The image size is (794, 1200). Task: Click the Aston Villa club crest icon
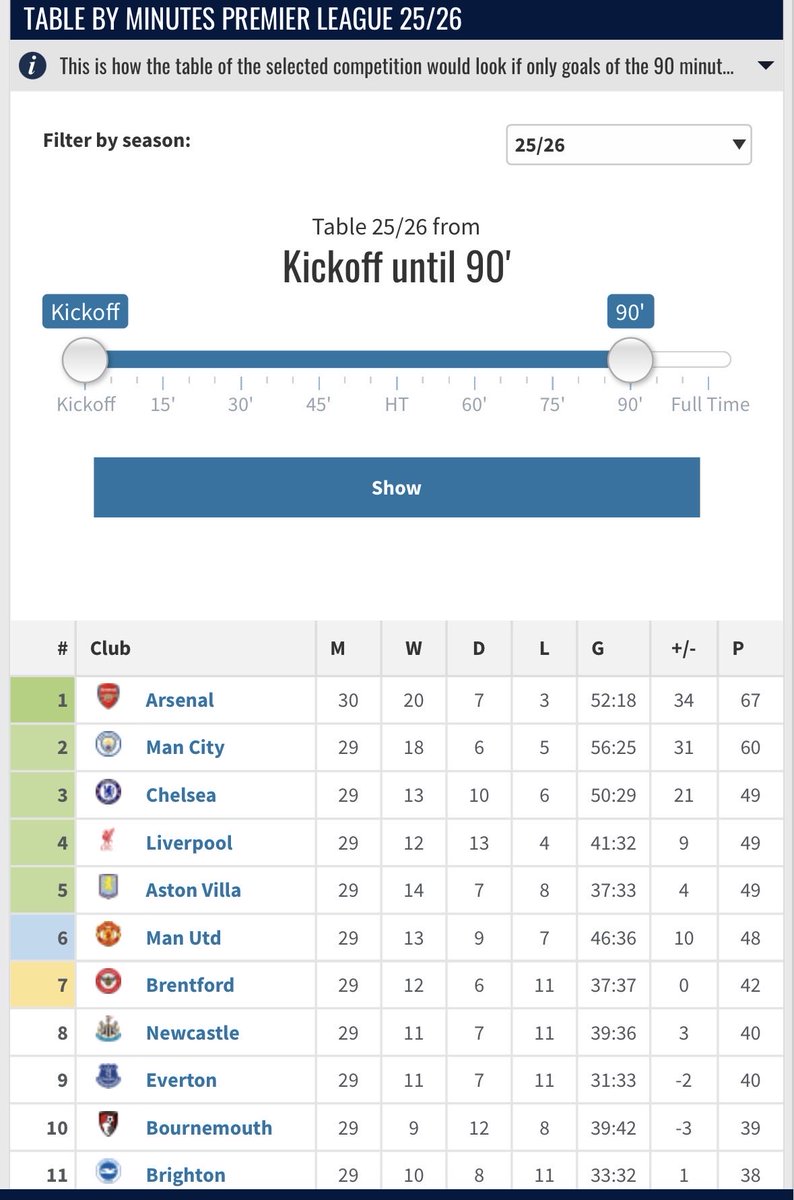pos(107,889)
